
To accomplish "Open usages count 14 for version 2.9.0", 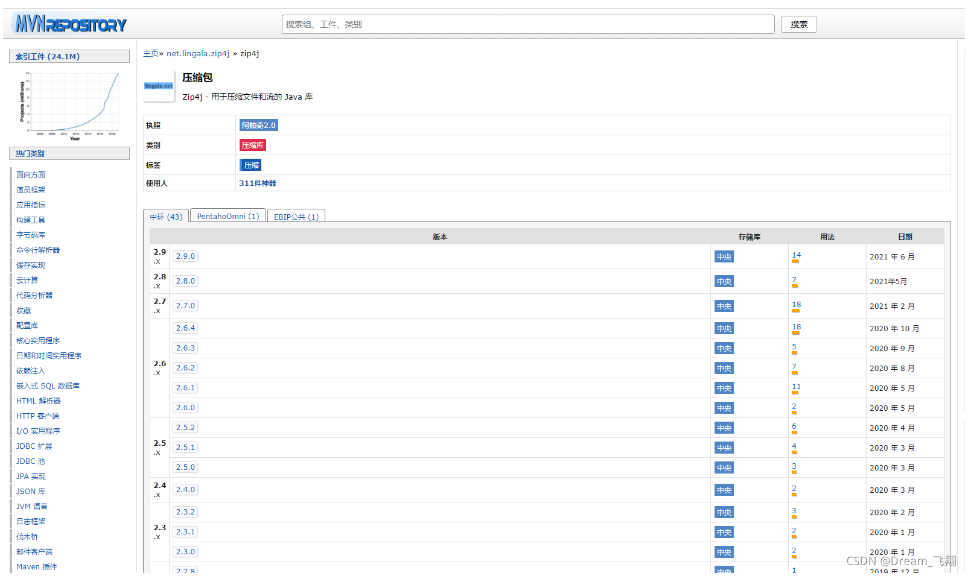I will pos(796,255).
